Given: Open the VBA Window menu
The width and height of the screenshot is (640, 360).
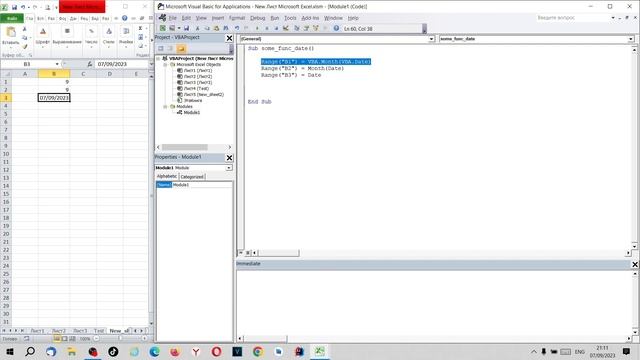Looking at the screenshot, I should coord(333,18).
